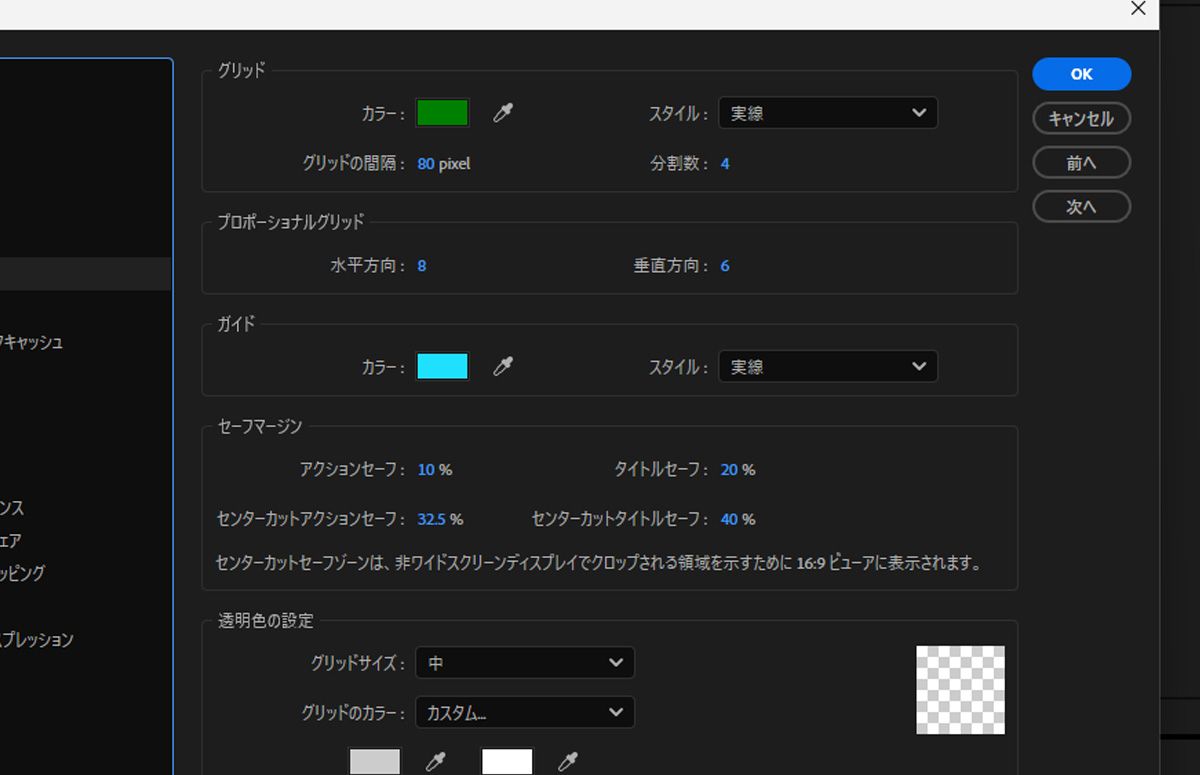Click the eyedropper beside the white transparency swatch
This screenshot has height=775, width=1200.
(x=567, y=761)
